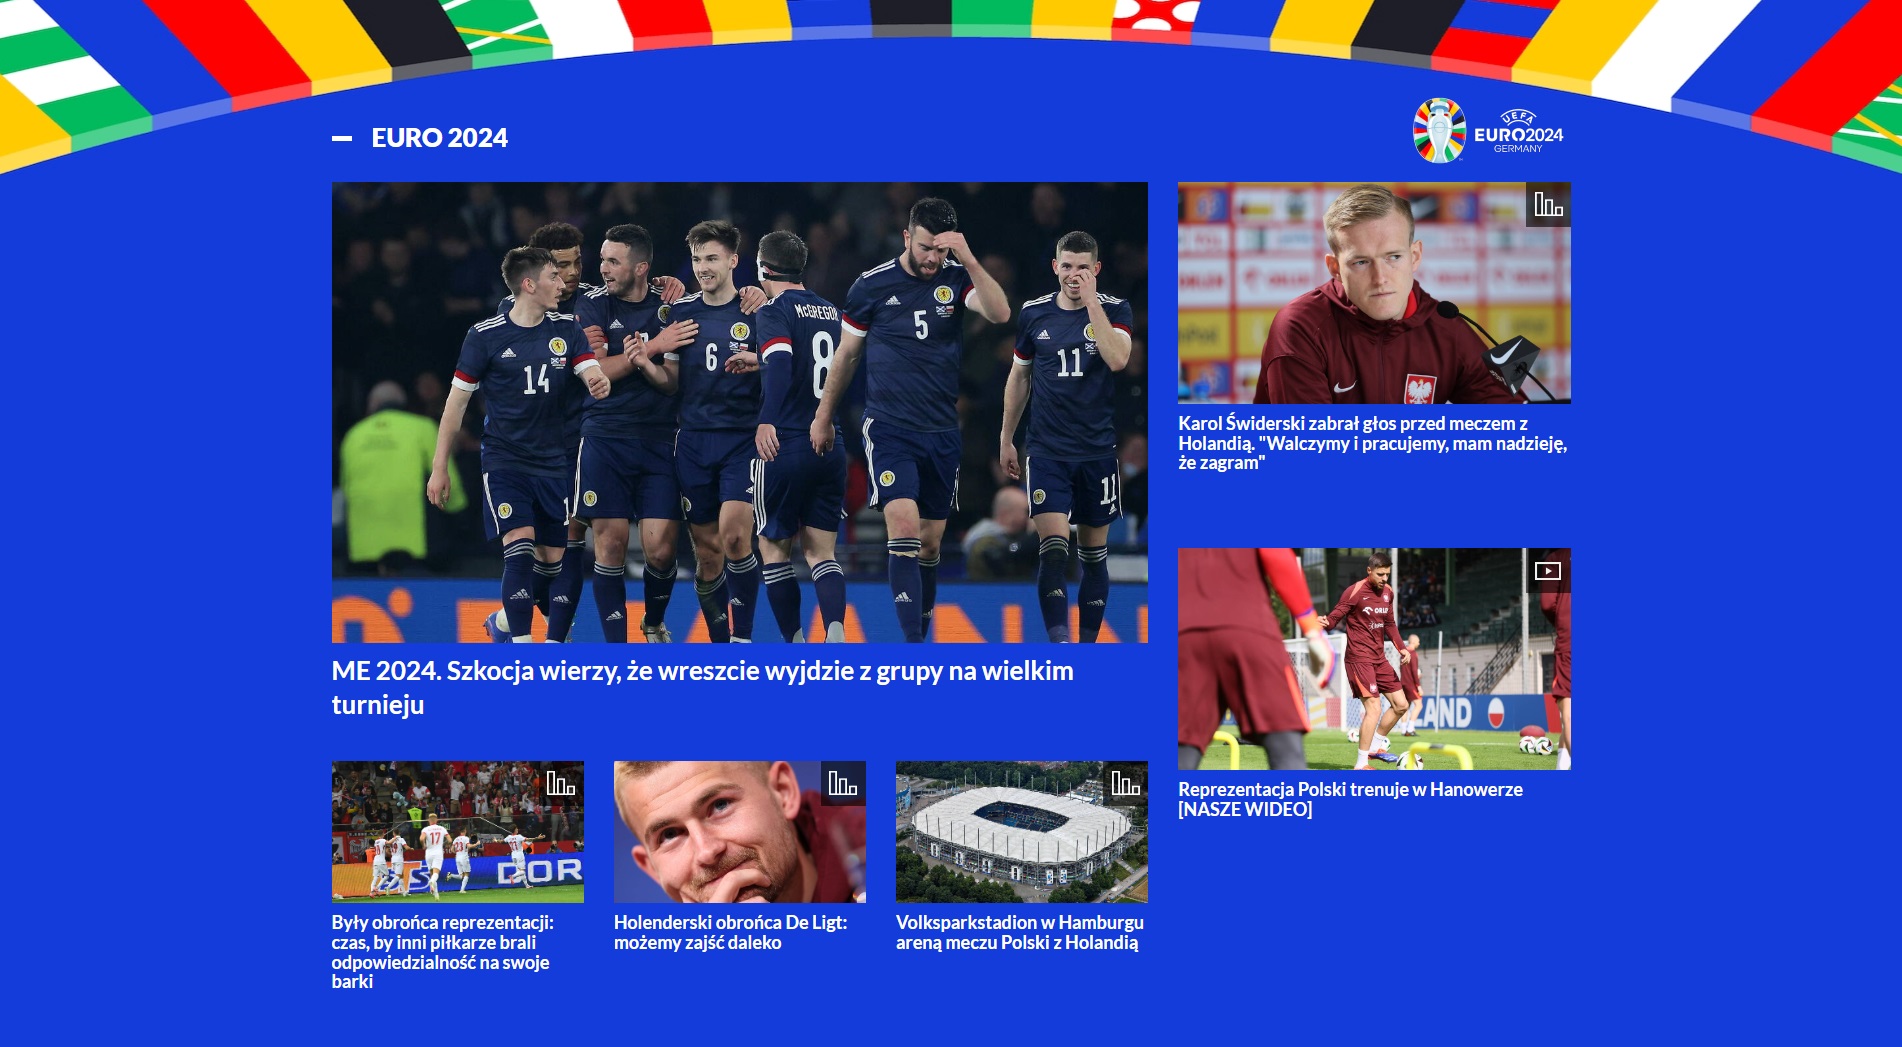Open Reprezentacja Polski trenuje w Hanowerze headline

[1350, 799]
